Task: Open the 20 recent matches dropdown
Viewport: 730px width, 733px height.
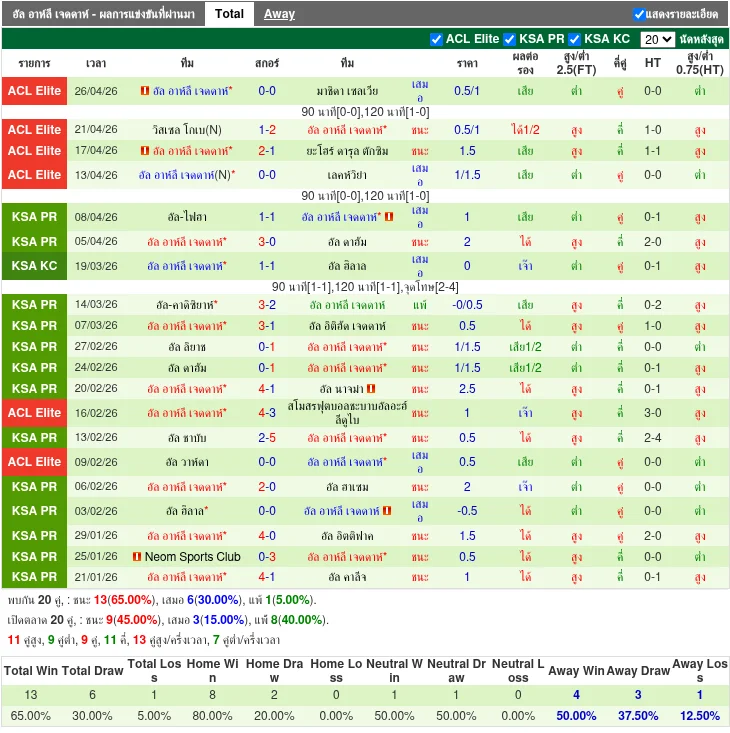Action: click(657, 39)
